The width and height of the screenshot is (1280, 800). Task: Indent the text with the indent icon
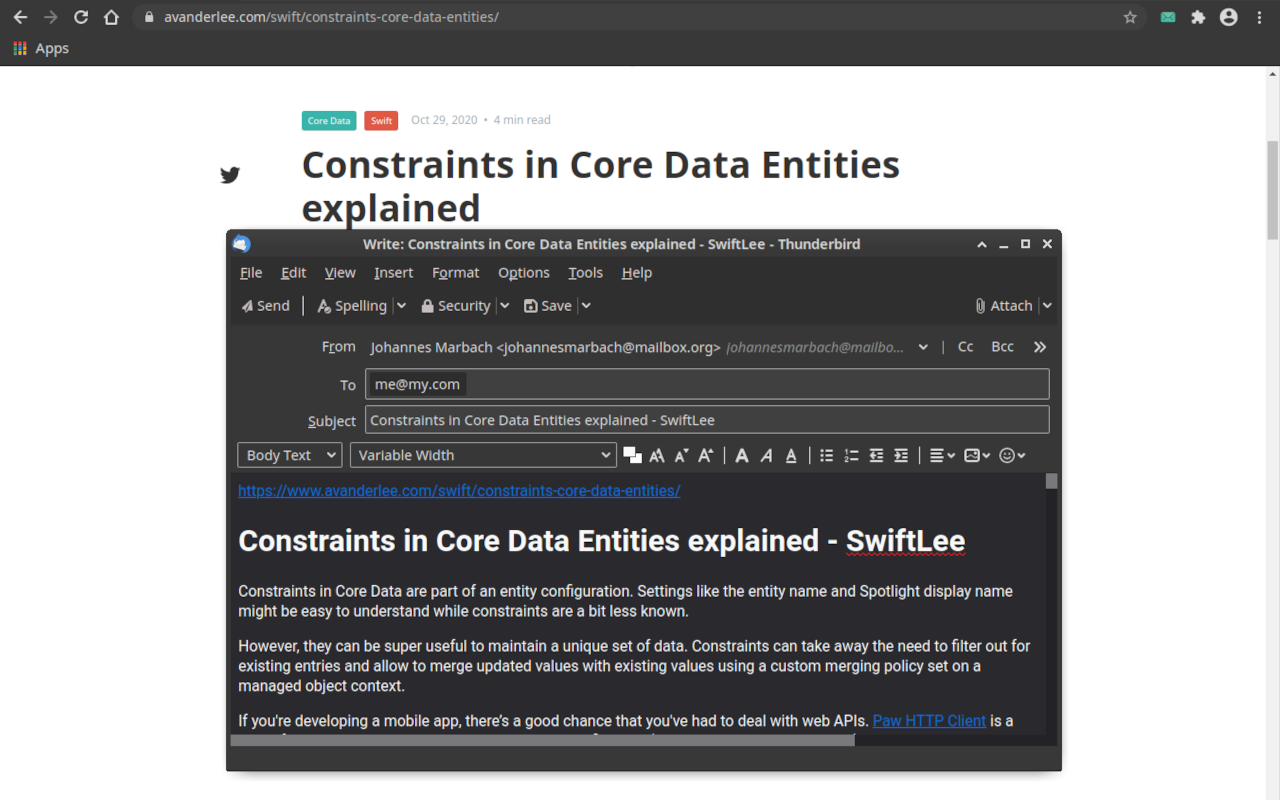[901, 455]
